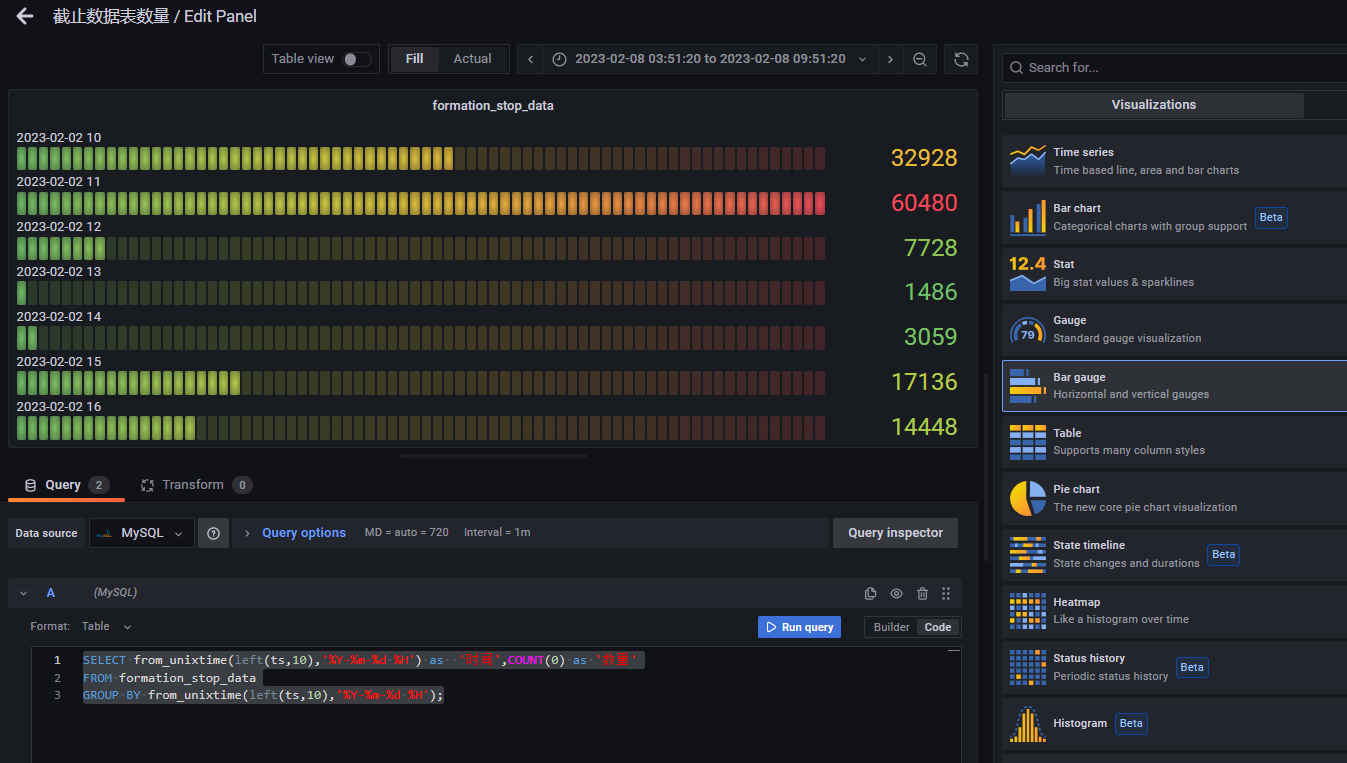Click the Beta badge on Status history
This screenshot has width=1347, height=763.
1192,667
